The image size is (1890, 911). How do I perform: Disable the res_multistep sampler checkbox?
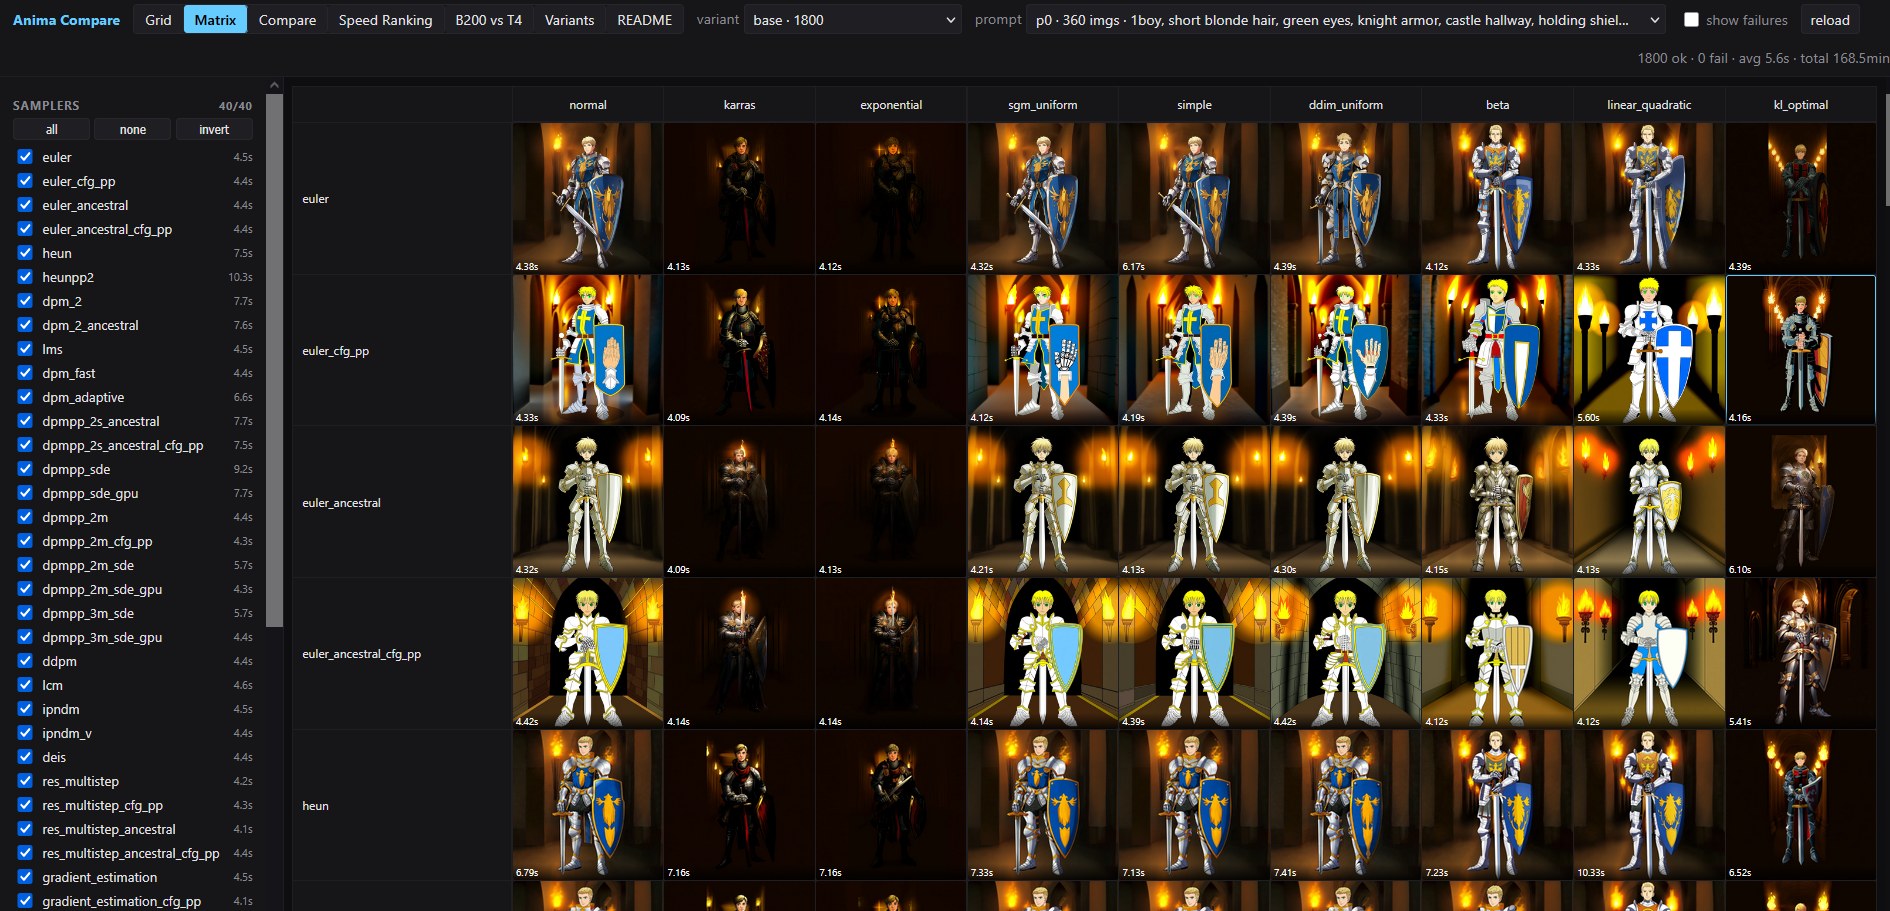[25, 781]
